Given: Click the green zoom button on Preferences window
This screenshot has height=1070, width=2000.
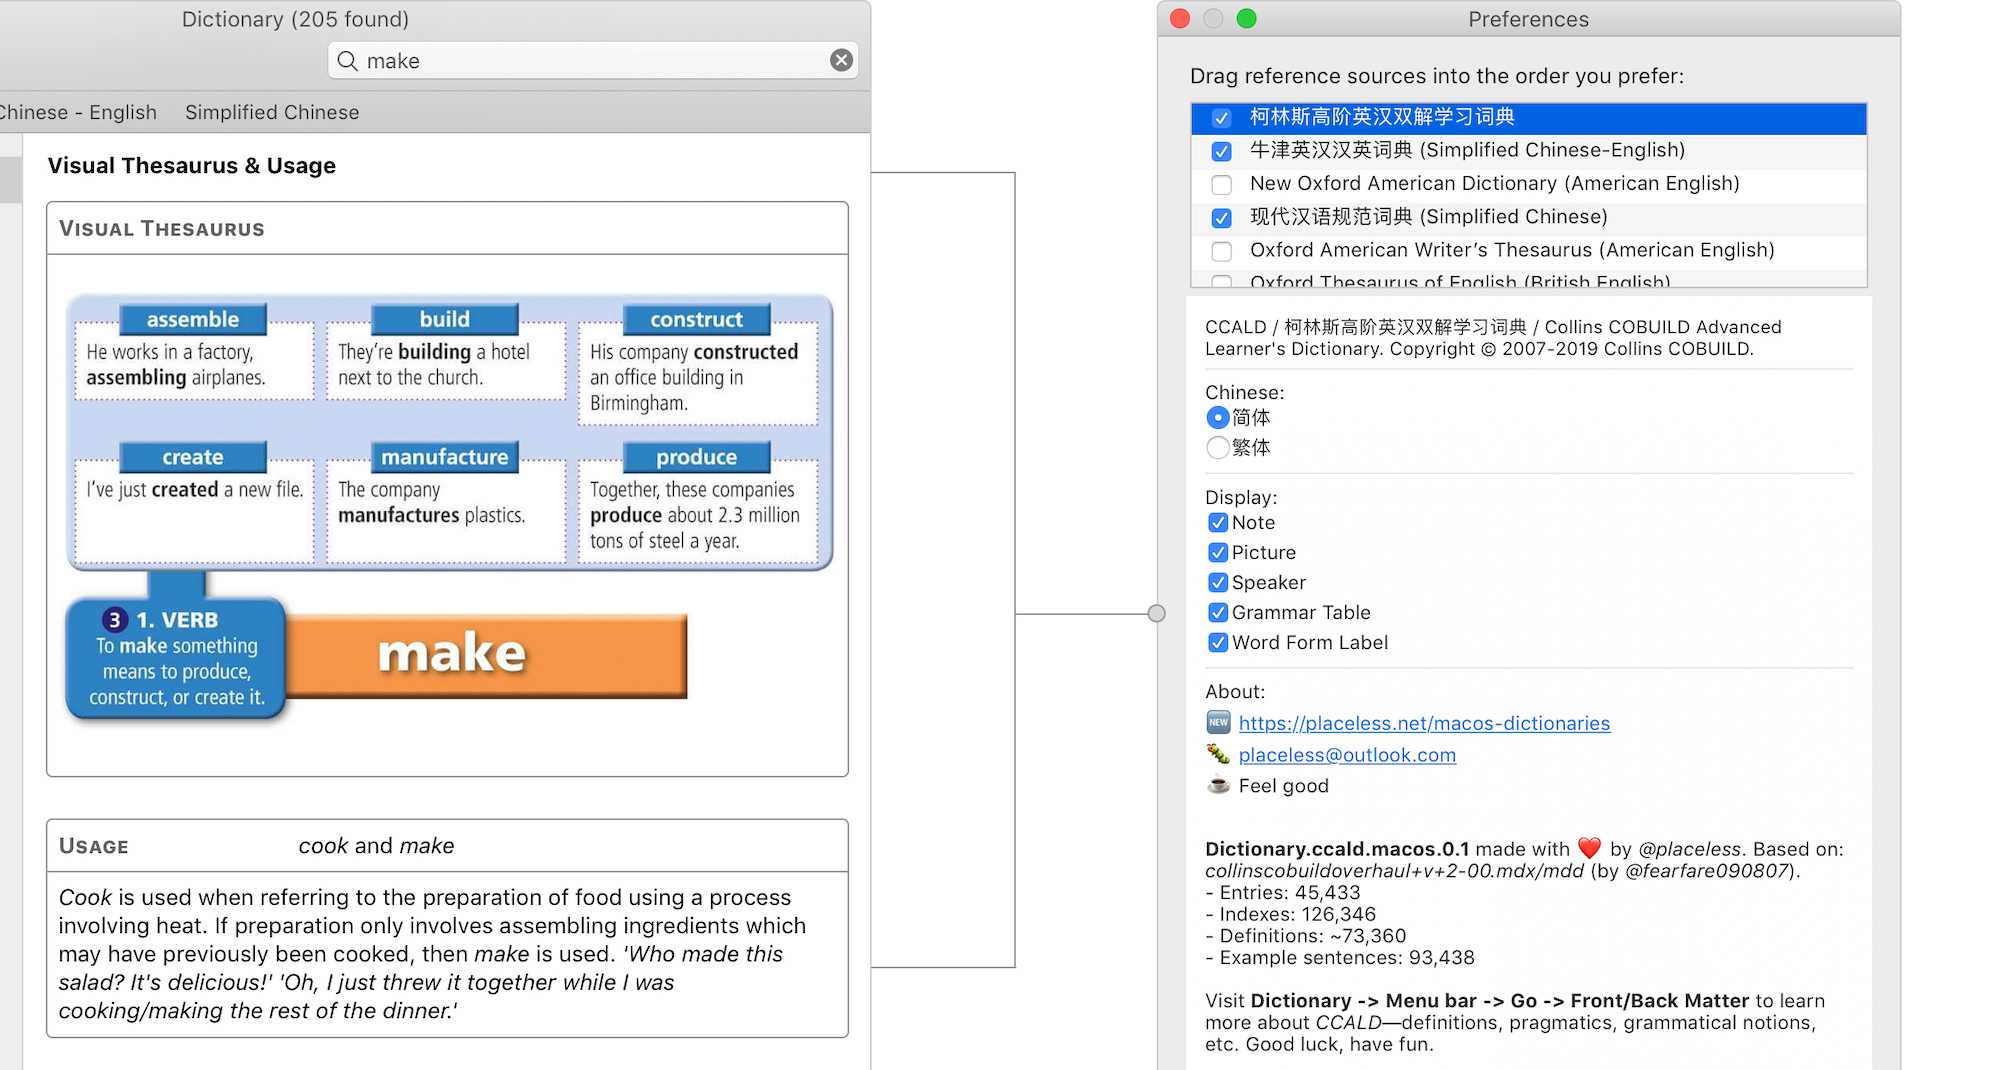Looking at the screenshot, I should click(1246, 18).
